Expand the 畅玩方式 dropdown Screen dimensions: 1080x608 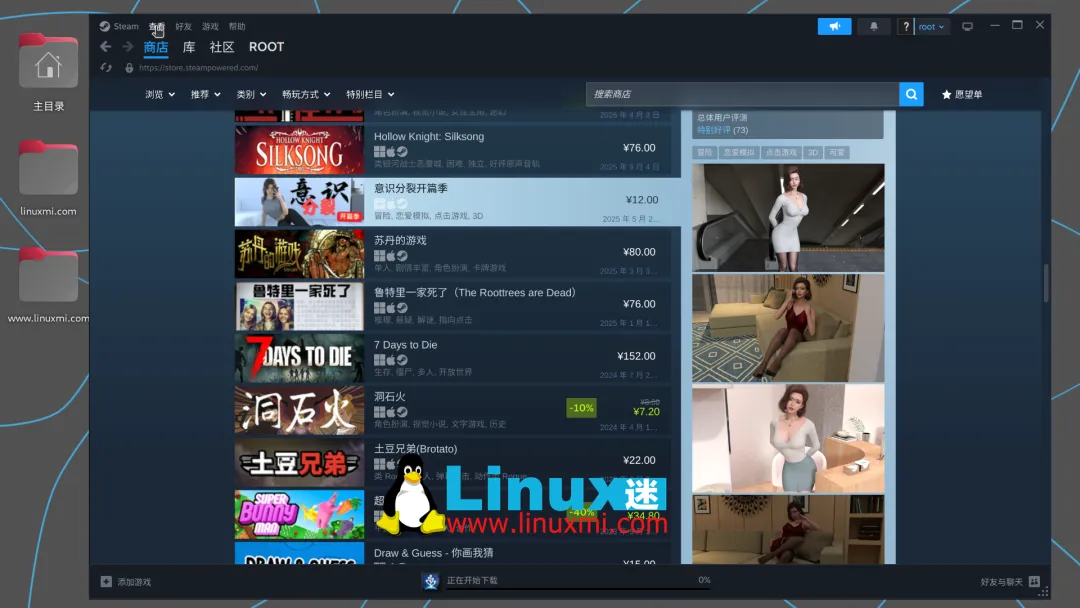(x=306, y=94)
